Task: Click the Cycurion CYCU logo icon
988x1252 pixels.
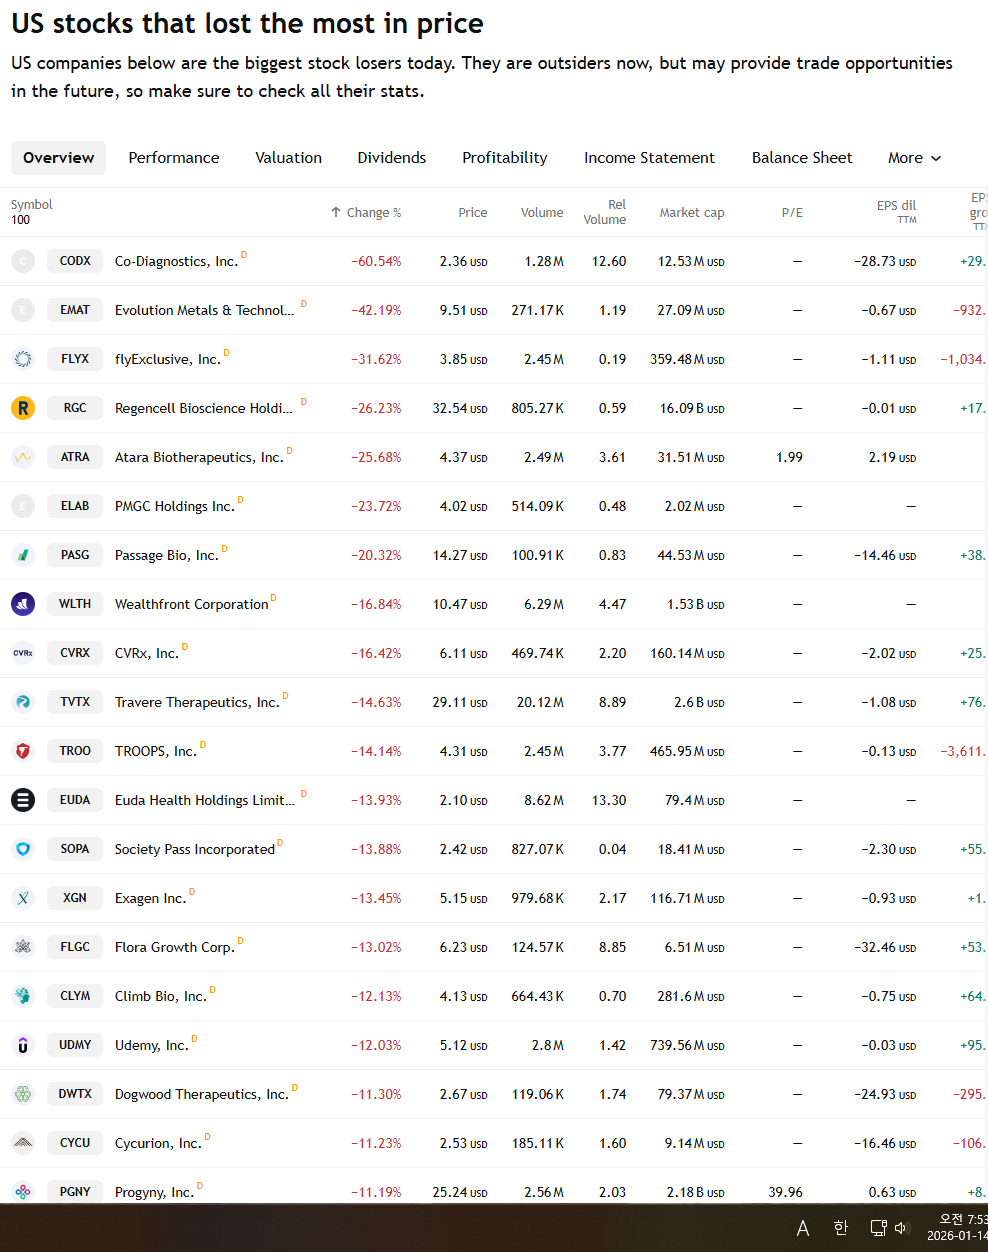Action: 23,1143
